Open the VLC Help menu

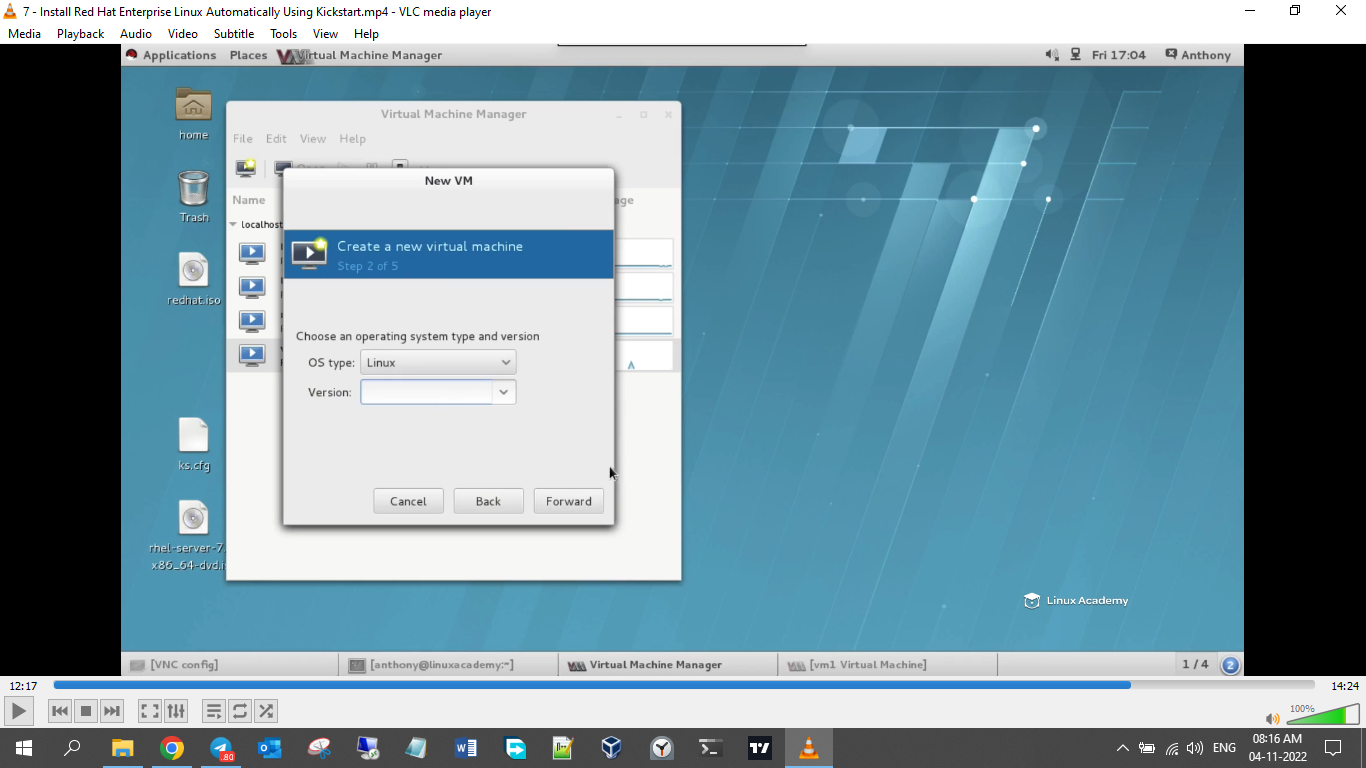click(x=366, y=33)
